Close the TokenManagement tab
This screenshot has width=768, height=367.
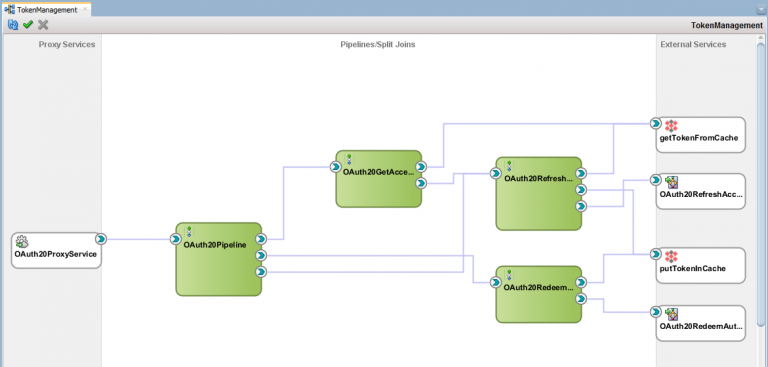[85, 9]
